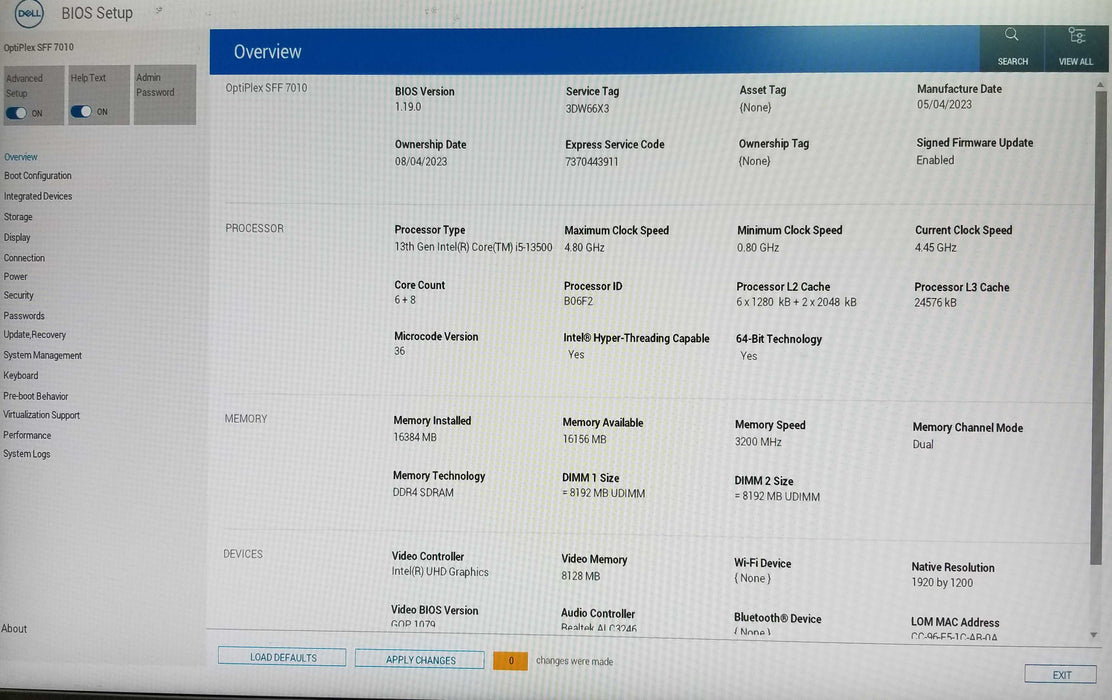Click Signed Firmware Update Enabled value
This screenshot has width=1112, height=700.
(935, 160)
